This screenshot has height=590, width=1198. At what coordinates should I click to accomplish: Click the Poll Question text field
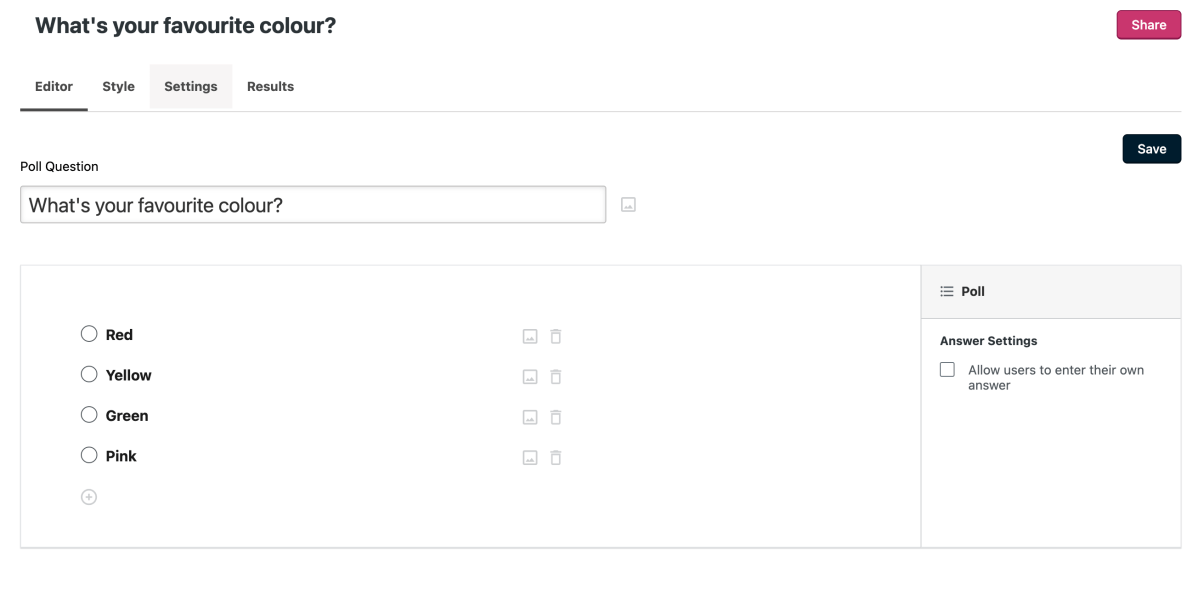[312, 205]
